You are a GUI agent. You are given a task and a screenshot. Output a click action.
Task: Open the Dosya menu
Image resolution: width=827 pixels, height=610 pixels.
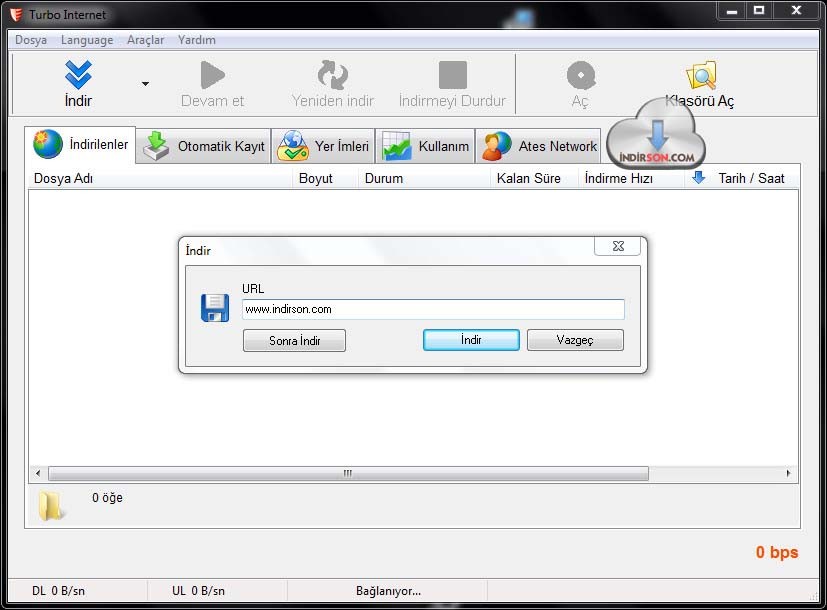click(31, 40)
